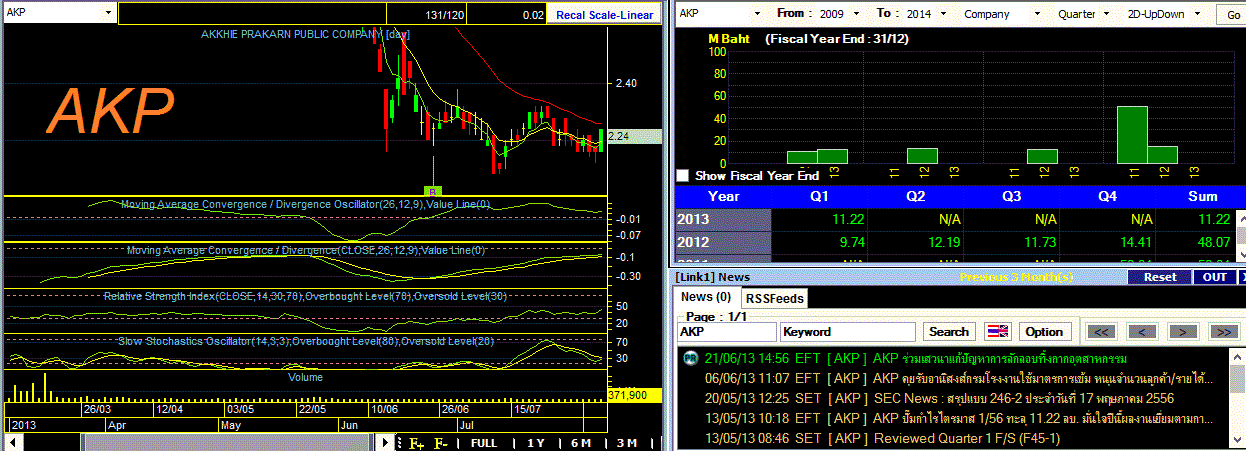1246x451 pixels.
Task: Click the news Option button
Action: point(1044,331)
